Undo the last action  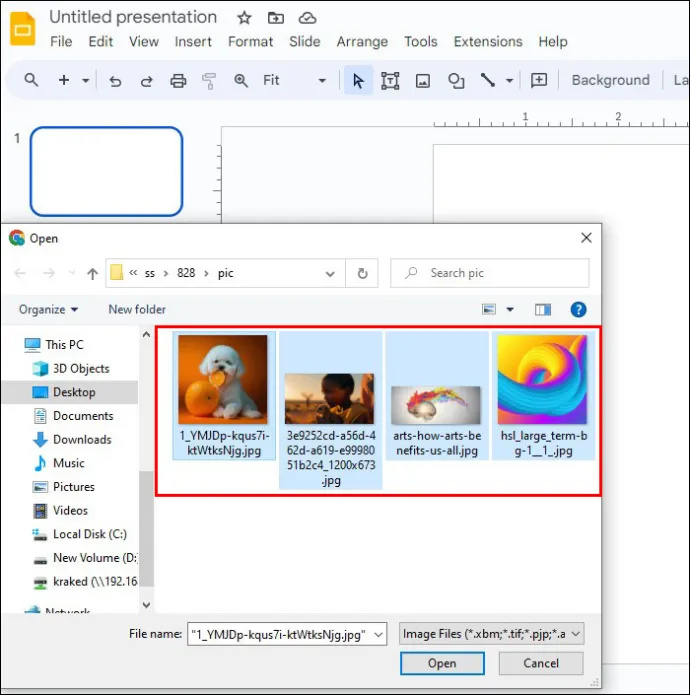click(115, 81)
